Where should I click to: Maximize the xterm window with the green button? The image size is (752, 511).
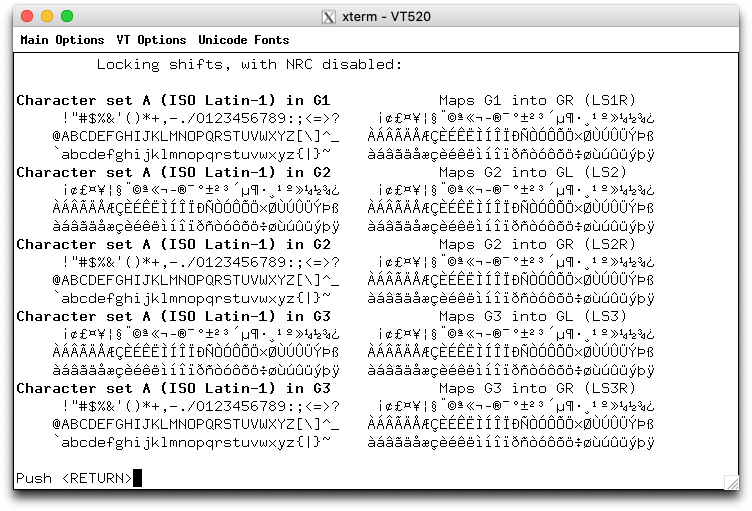pyautogui.click(x=67, y=16)
